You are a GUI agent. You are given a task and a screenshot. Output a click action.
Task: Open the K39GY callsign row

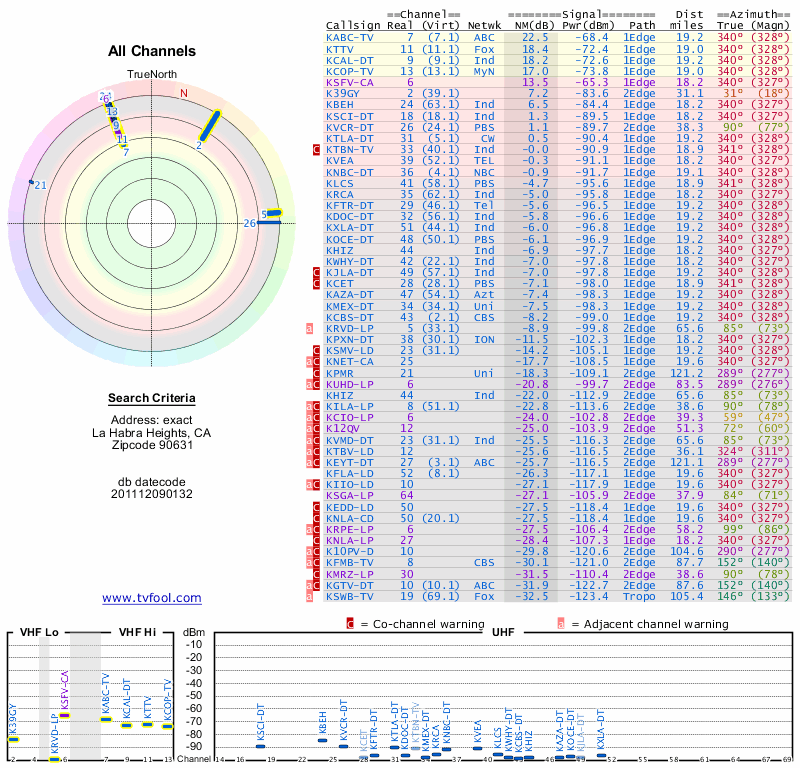tap(344, 93)
